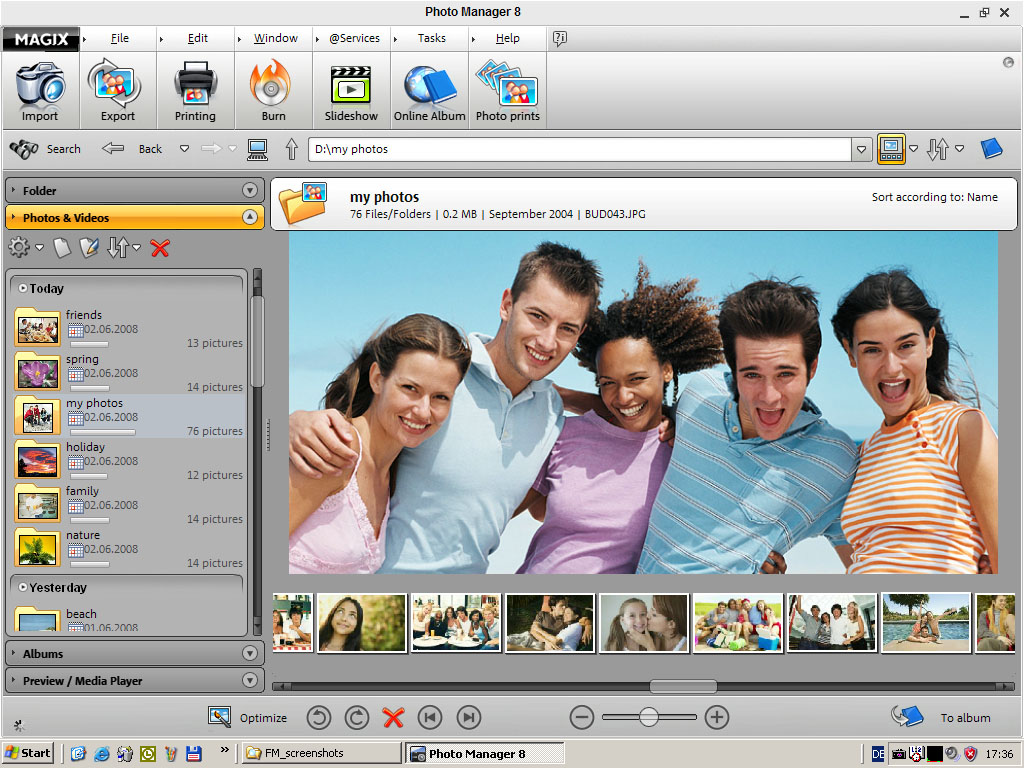The width and height of the screenshot is (1024, 768).
Task: Launch the Slideshow feature
Action: click(351, 90)
